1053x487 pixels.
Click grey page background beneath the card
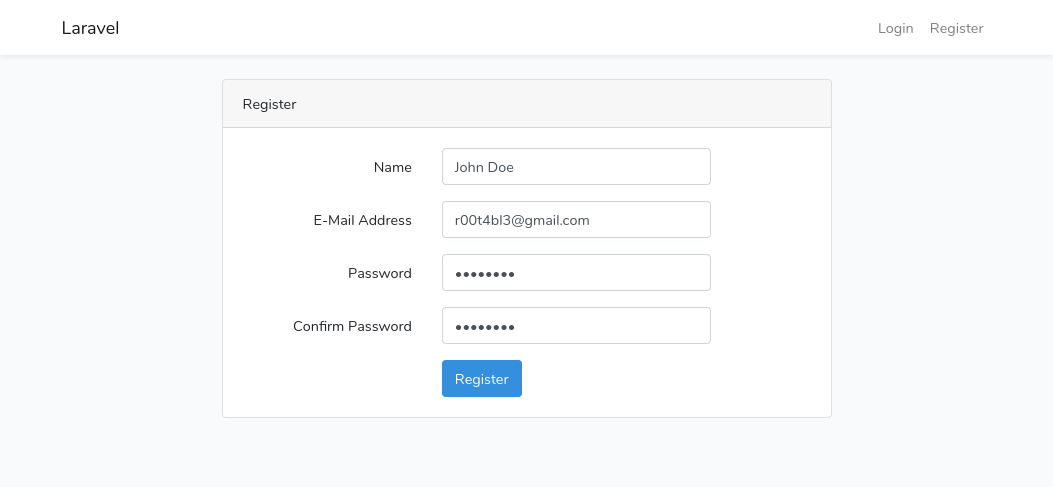[526, 453]
